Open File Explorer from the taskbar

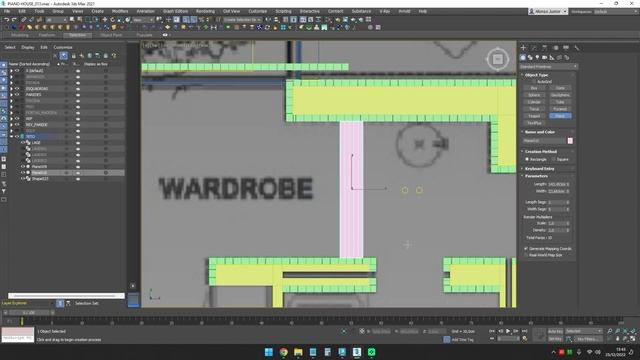pyautogui.click(x=298, y=352)
